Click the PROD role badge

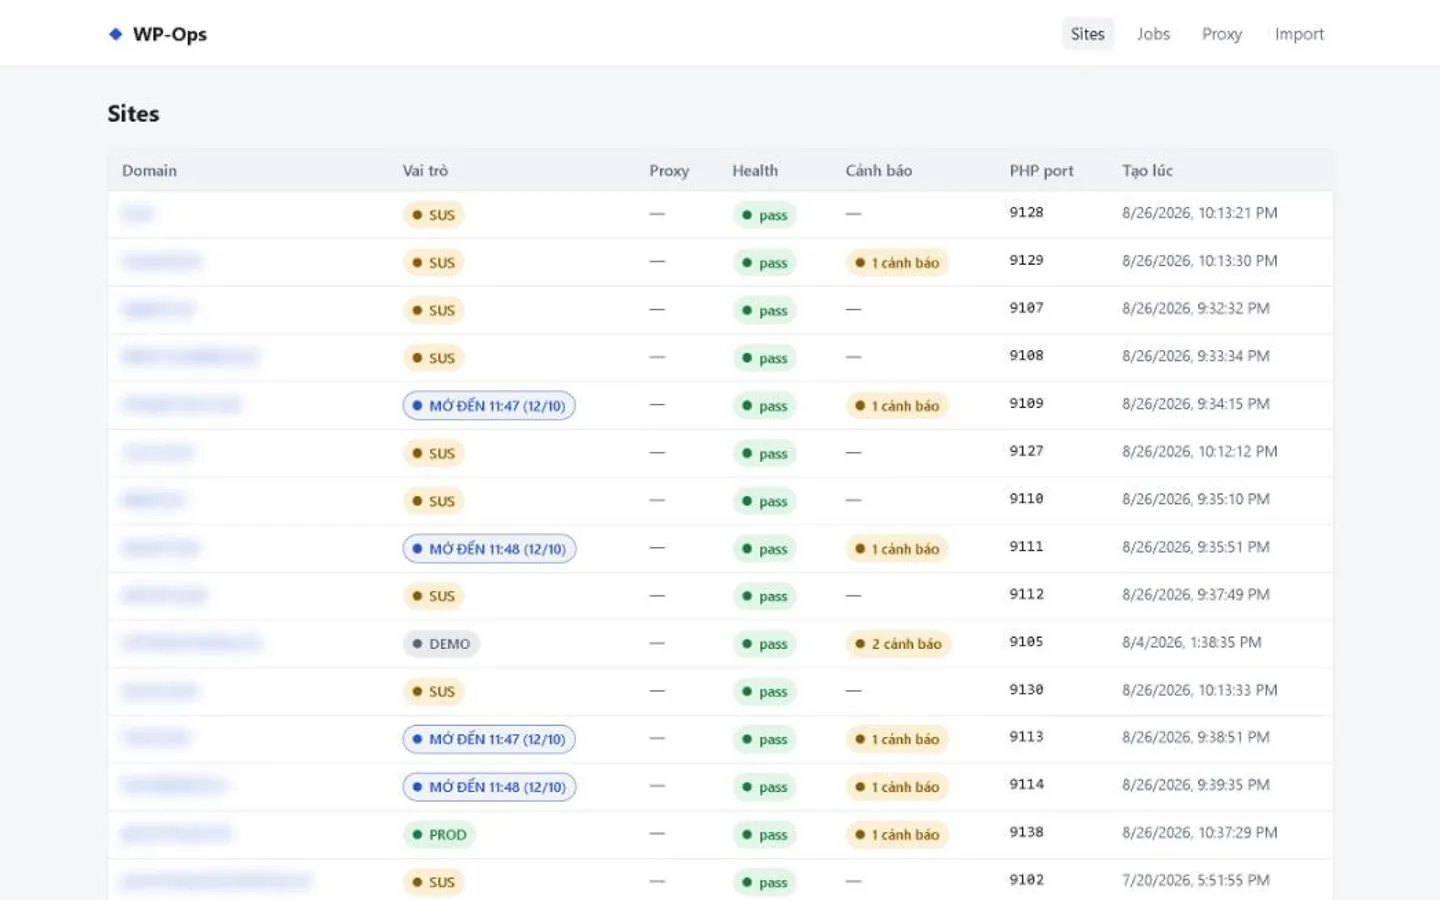pos(439,835)
